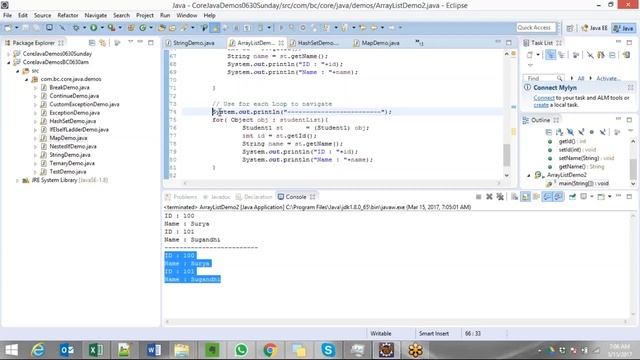This screenshot has height=360, width=640.
Task: Collapse CoreJavaDemosBC0630am project
Action: click(9, 62)
